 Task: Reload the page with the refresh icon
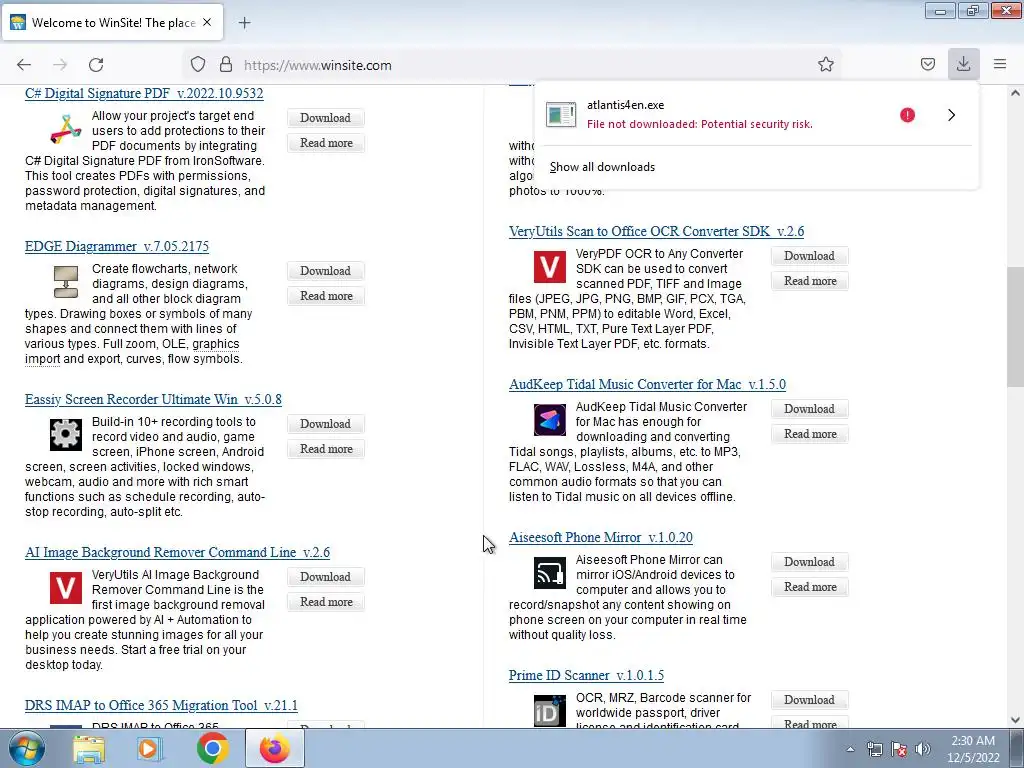96,65
